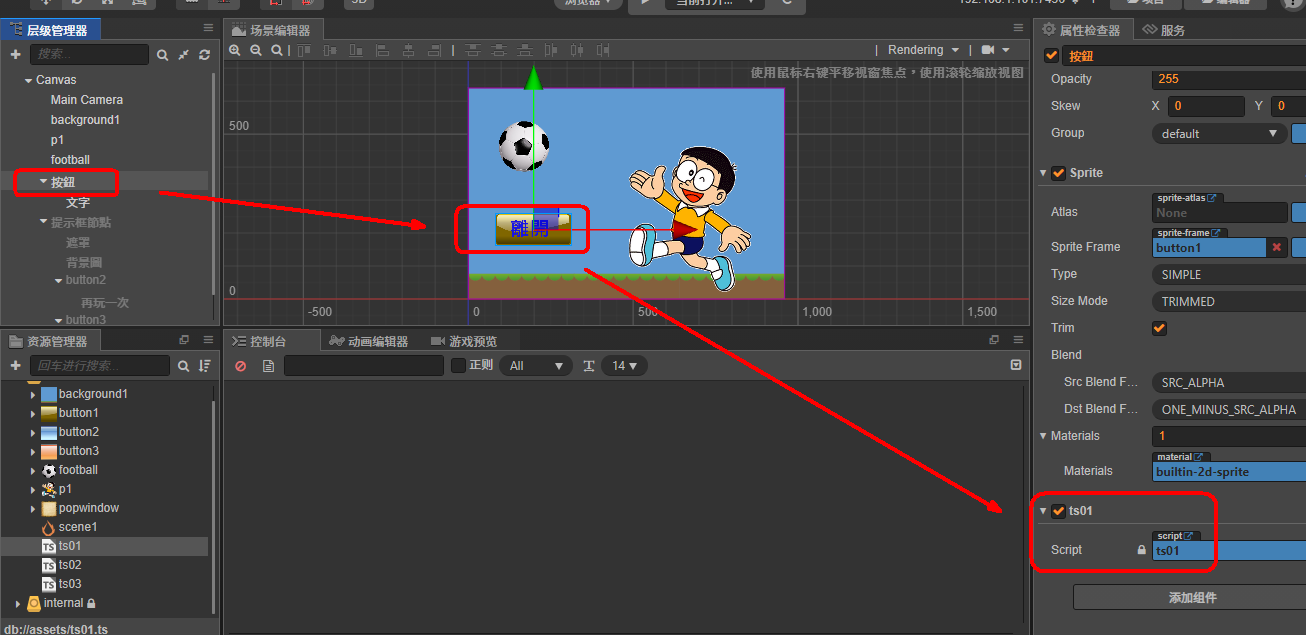The width and height of the screenshot is (1306, 635).
Task: Expand the popwindow asset in assets panel
Action: click(x=33, y=508)
